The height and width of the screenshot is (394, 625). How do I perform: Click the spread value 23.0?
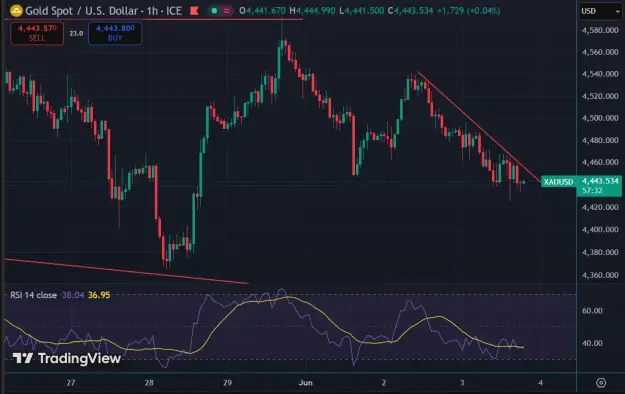coord(76,33)
